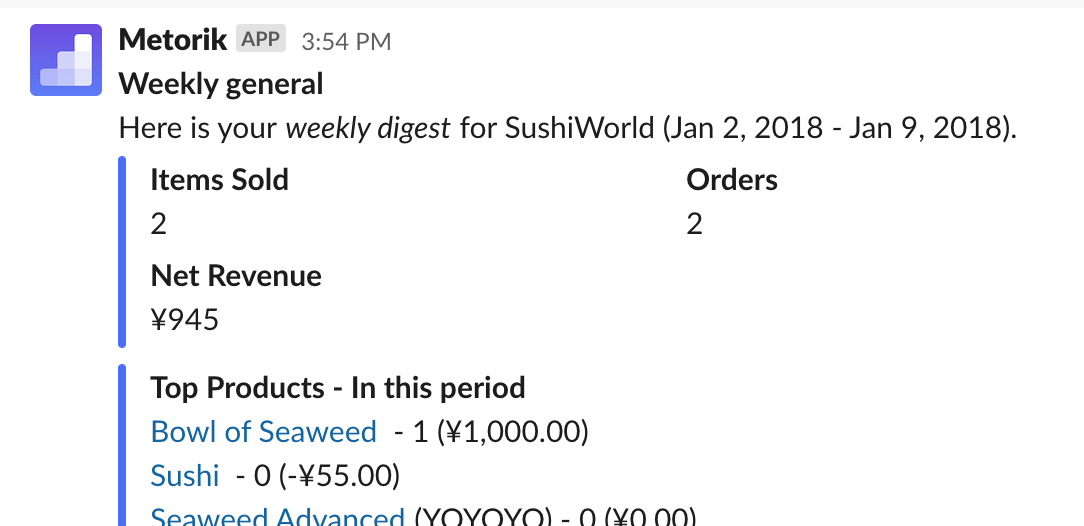Viewport: 1084px width, 526px height.
Task: Click the APP badge next to Metorik
Action: 261,40
